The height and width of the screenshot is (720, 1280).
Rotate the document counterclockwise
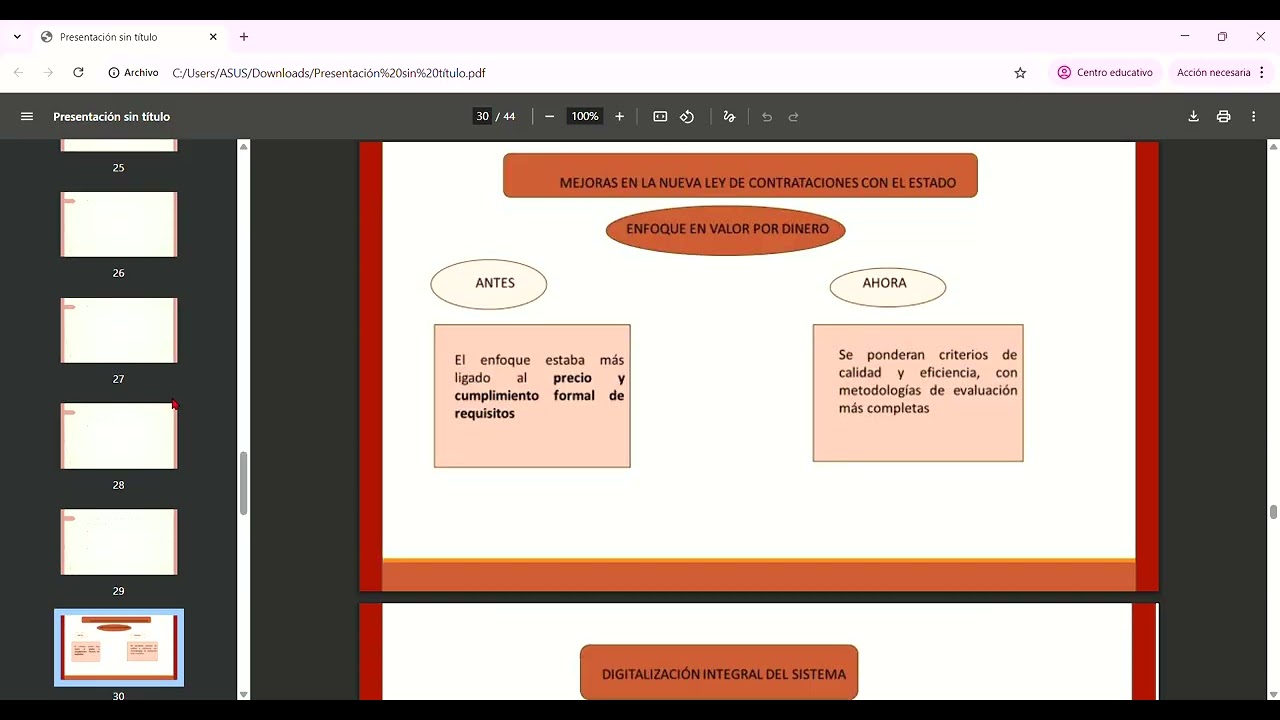687,117
